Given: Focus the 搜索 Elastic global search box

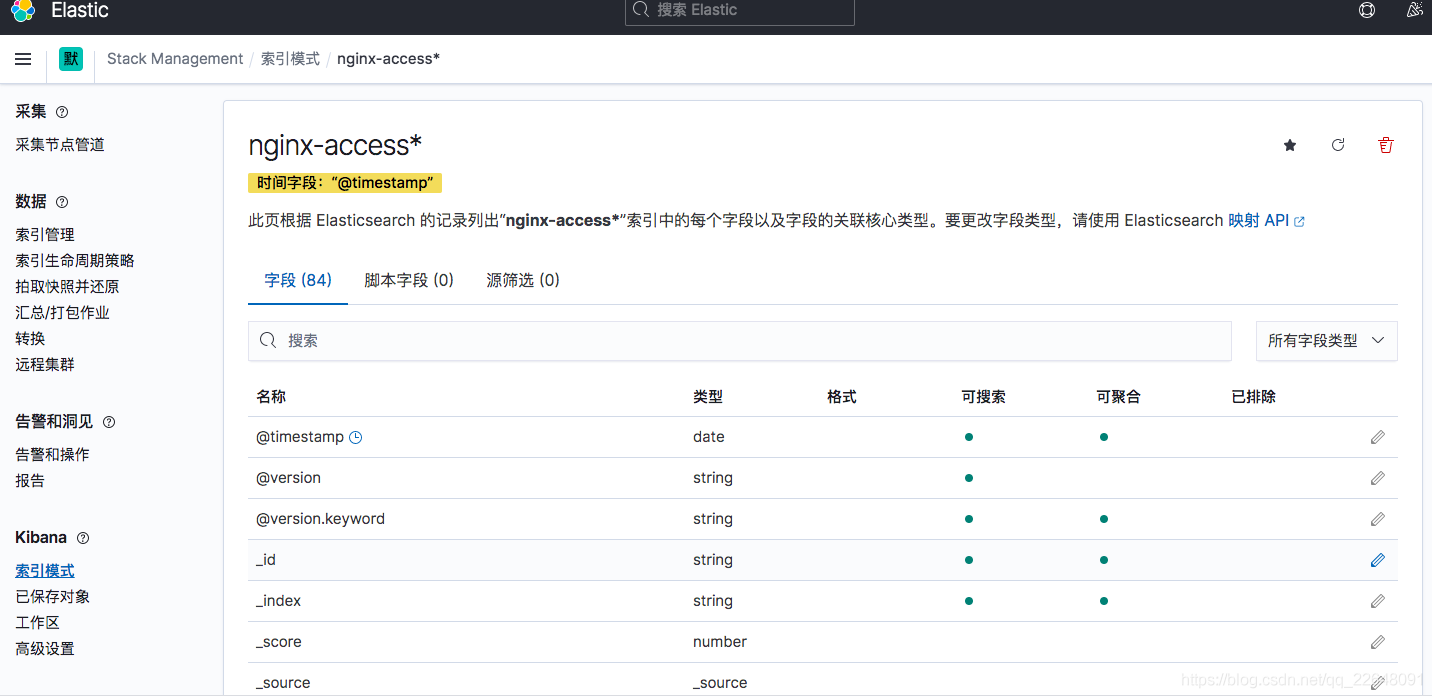Looking at the screenshot, I should tap(740, 10).
